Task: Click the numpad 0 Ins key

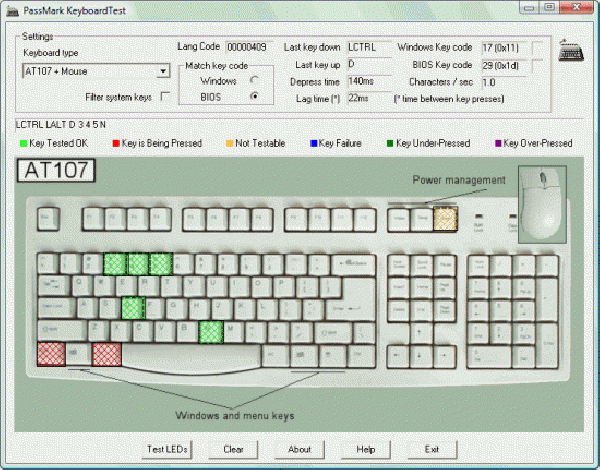Action: click(x=489, y=357)
